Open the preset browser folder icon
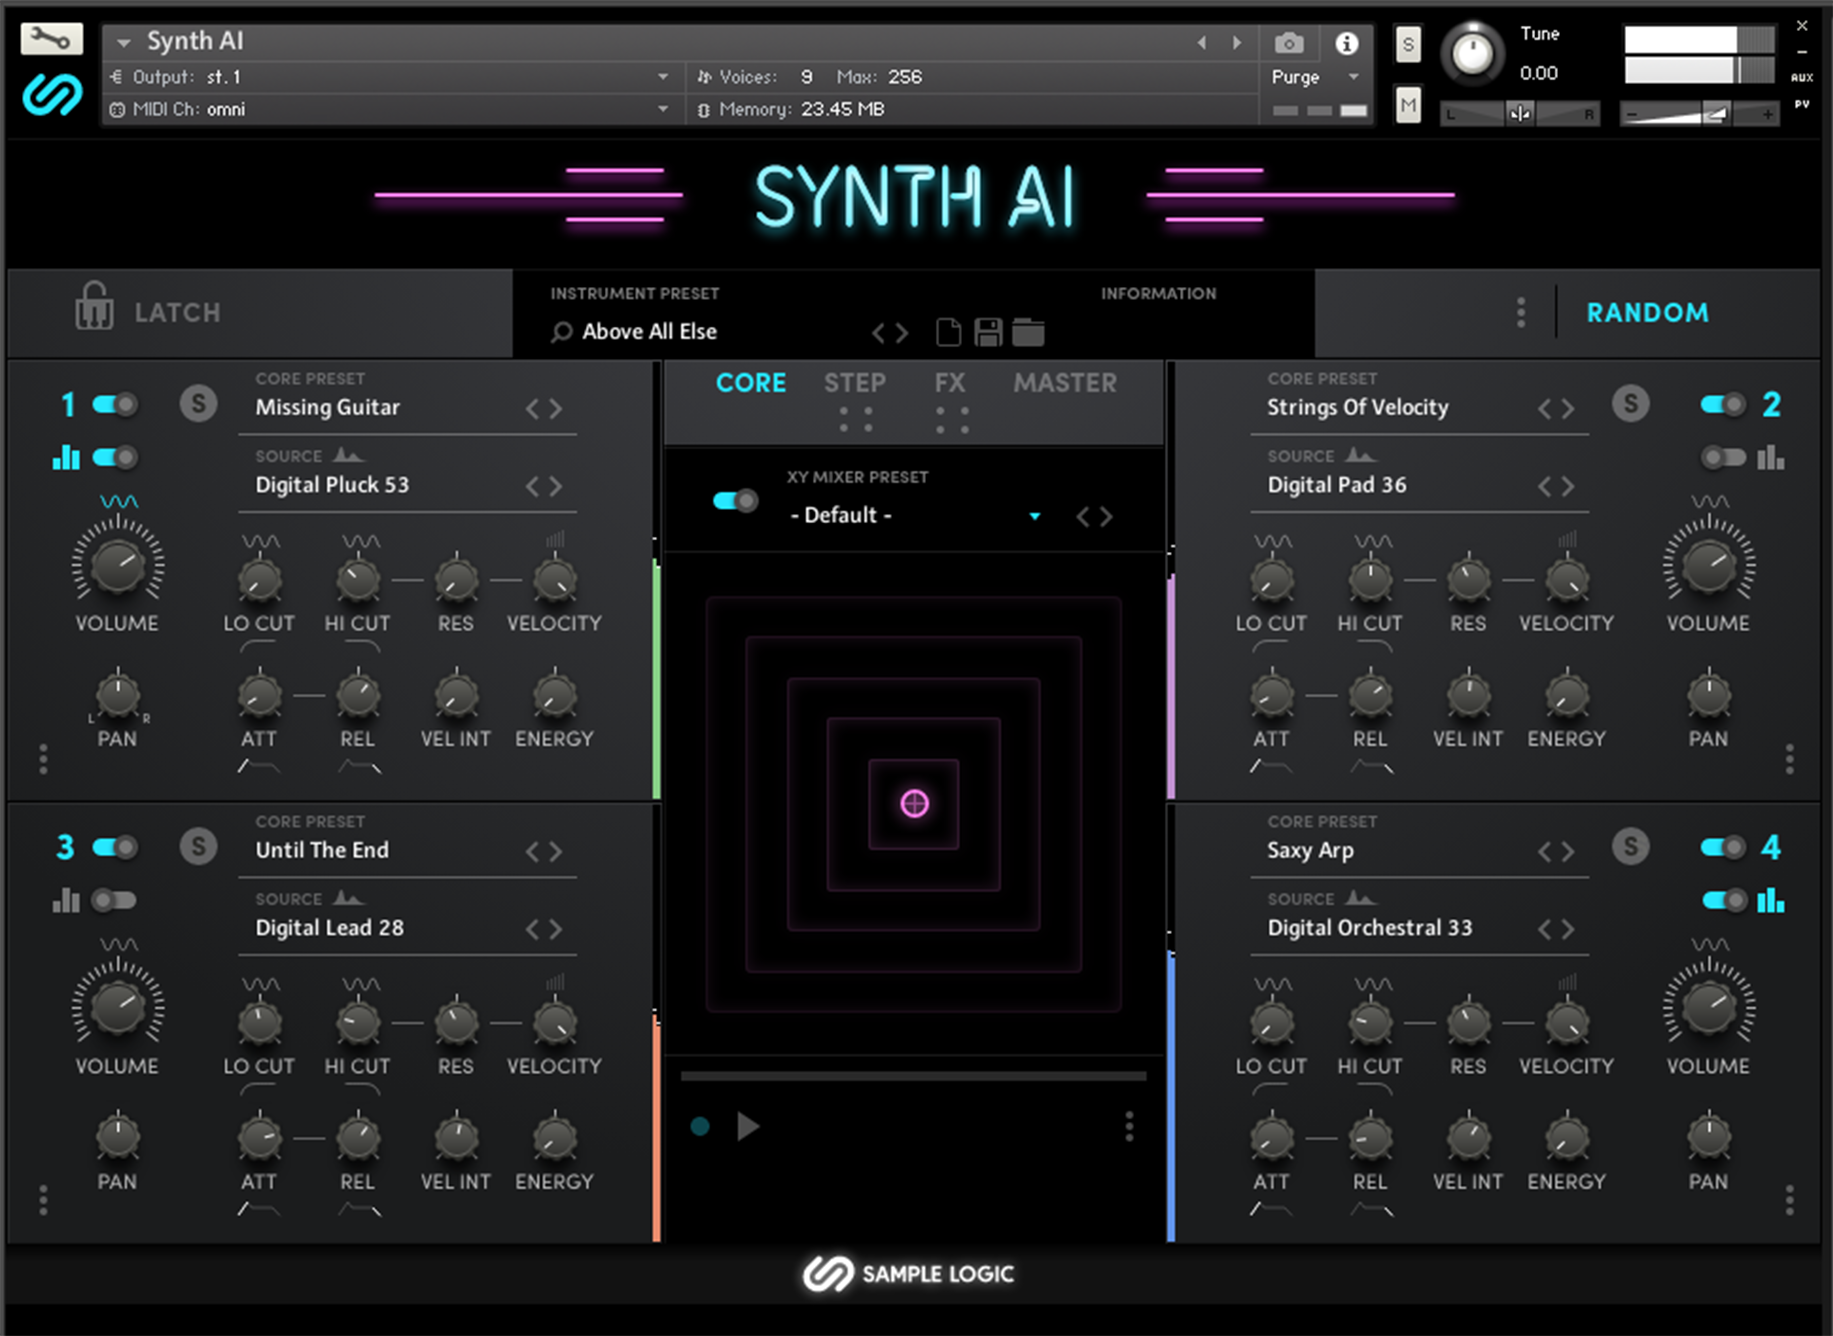Screen dimensions: 1833x1336 [1028, 332]
